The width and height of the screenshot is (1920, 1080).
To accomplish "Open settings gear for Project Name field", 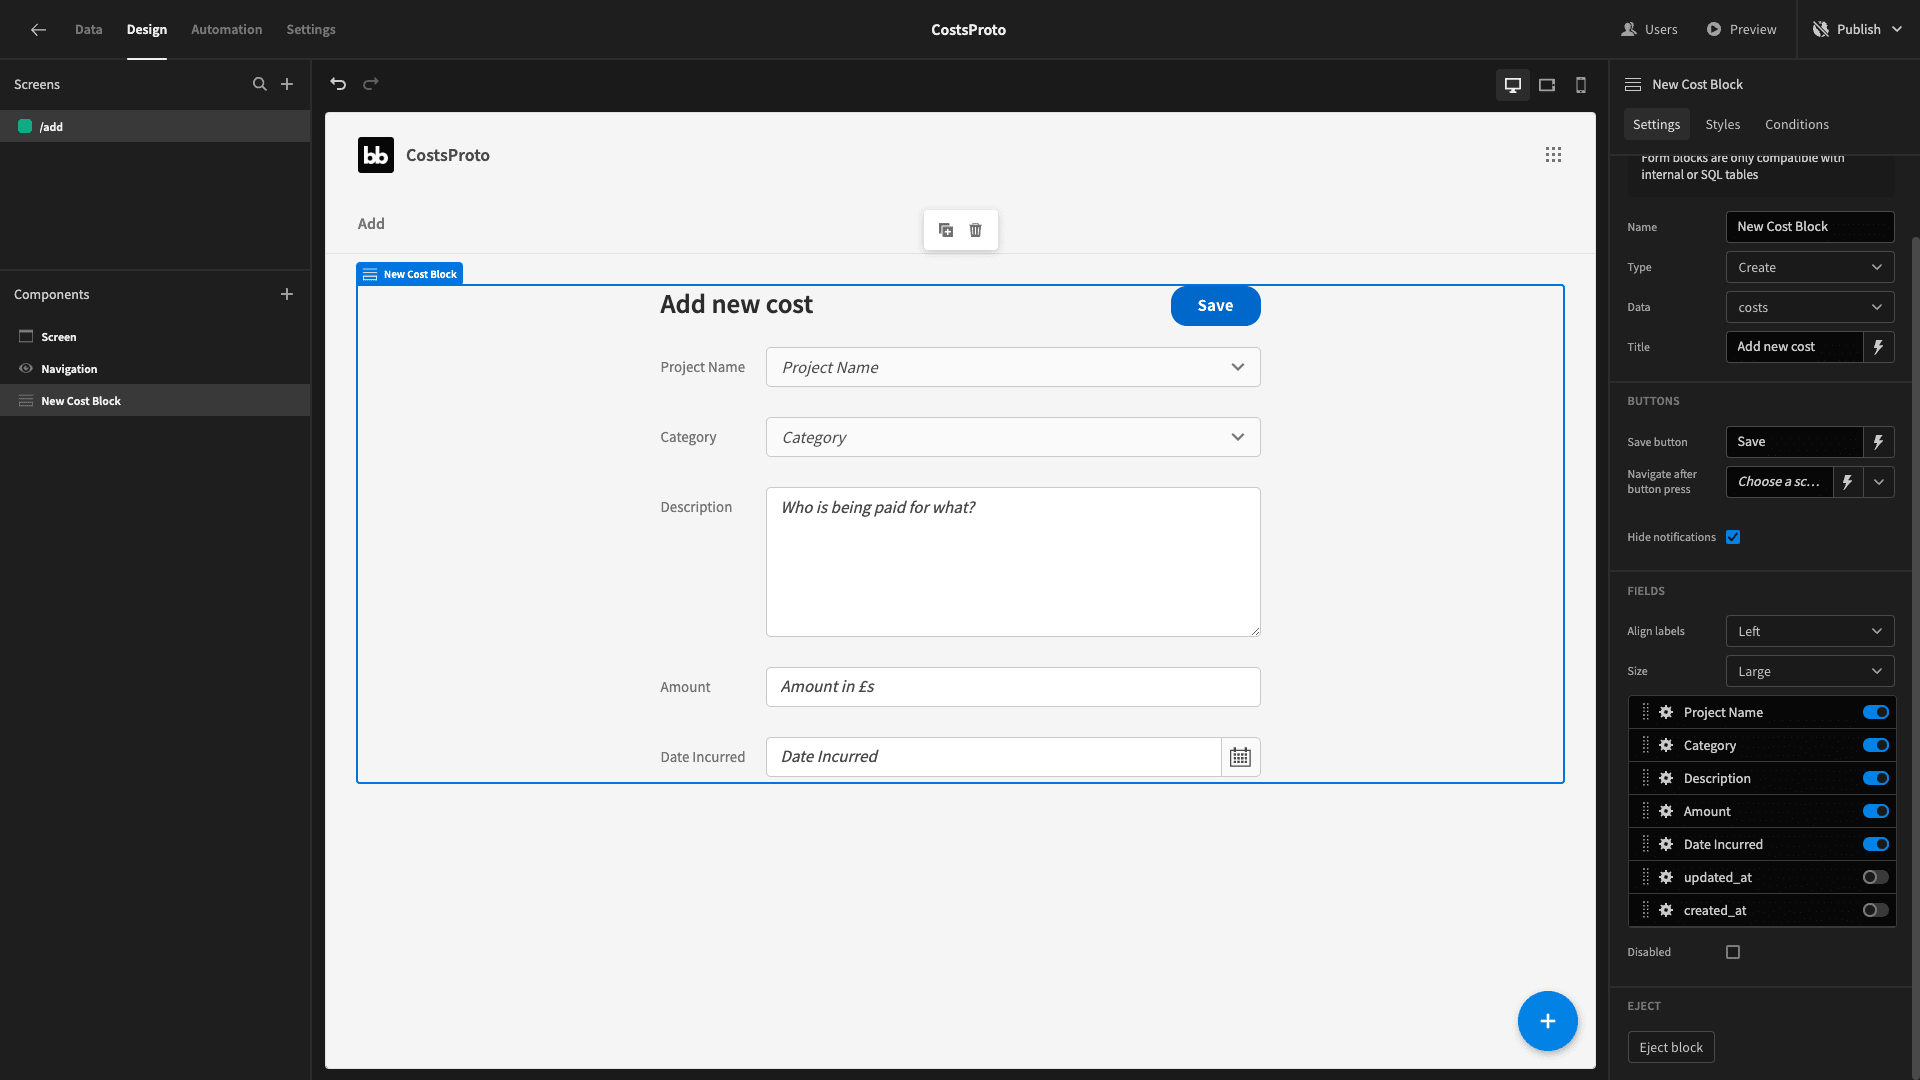I will pos(1666,712).
